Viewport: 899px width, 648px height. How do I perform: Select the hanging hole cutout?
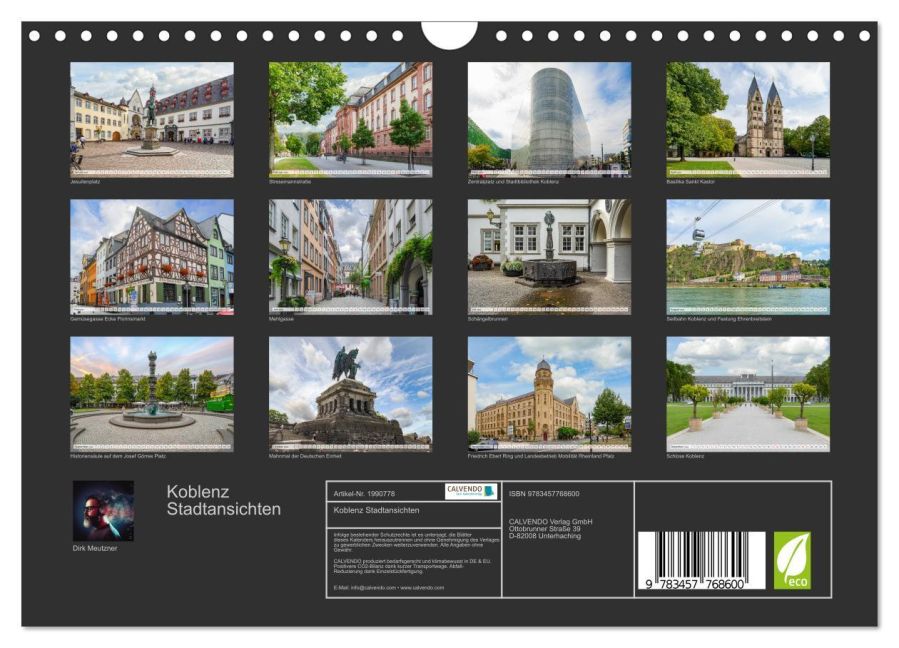[x=449, y=34]
